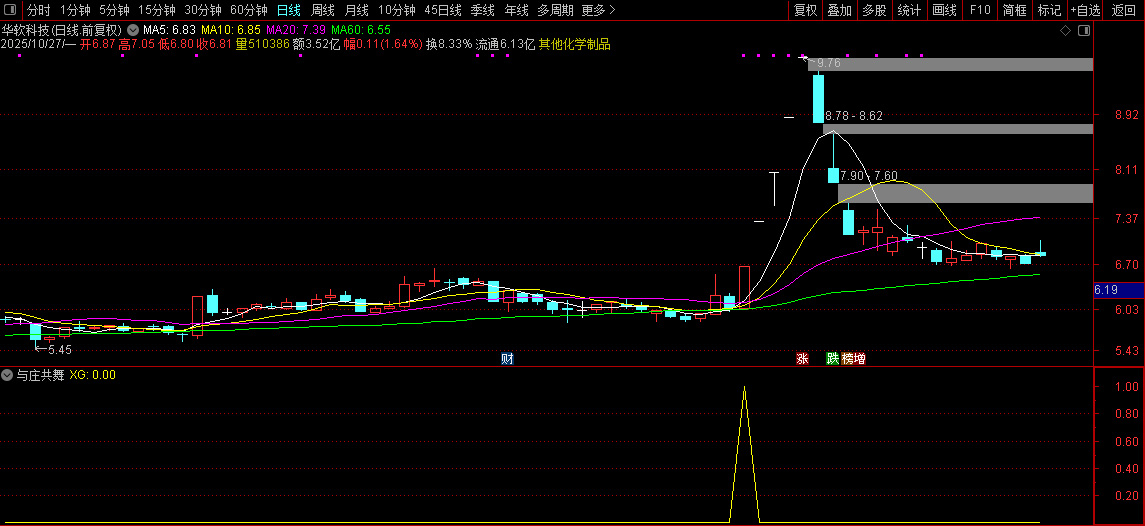Viewport: 1145px width, 526px height.
Task: Click the diamond icon at chart top-right
Action: [1065, 31]
